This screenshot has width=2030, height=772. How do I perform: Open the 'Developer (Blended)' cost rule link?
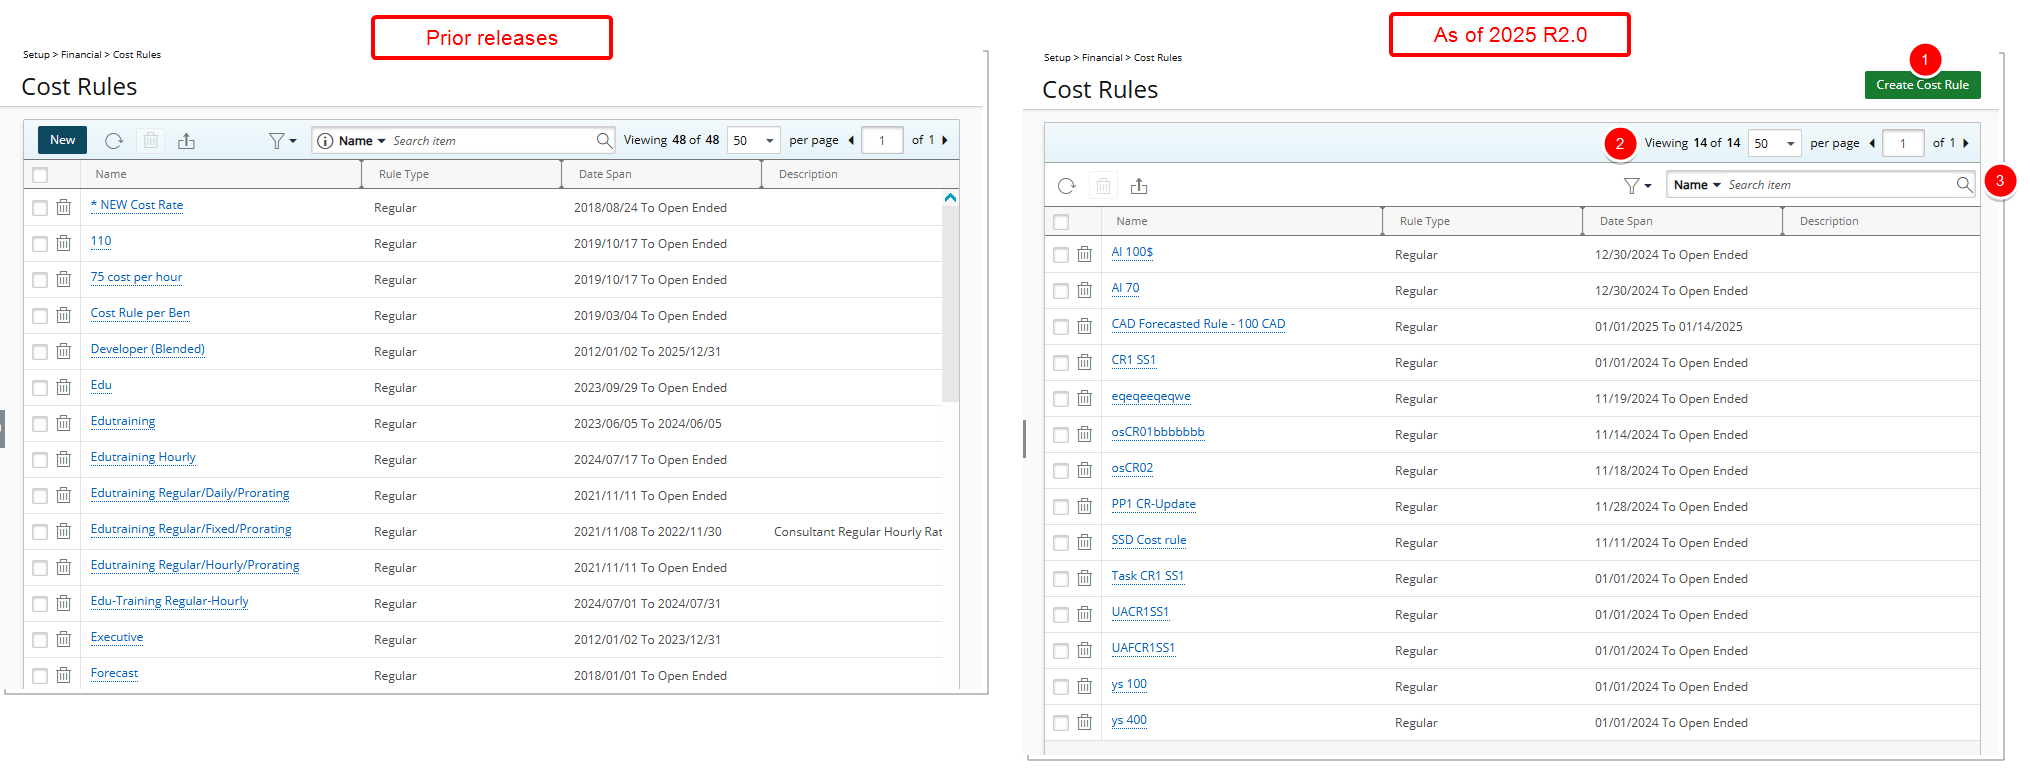tap(148, 349)
